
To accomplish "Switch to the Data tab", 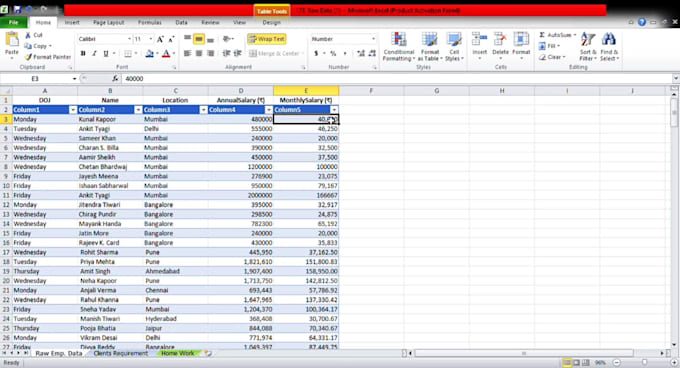I will pos(181,22).
